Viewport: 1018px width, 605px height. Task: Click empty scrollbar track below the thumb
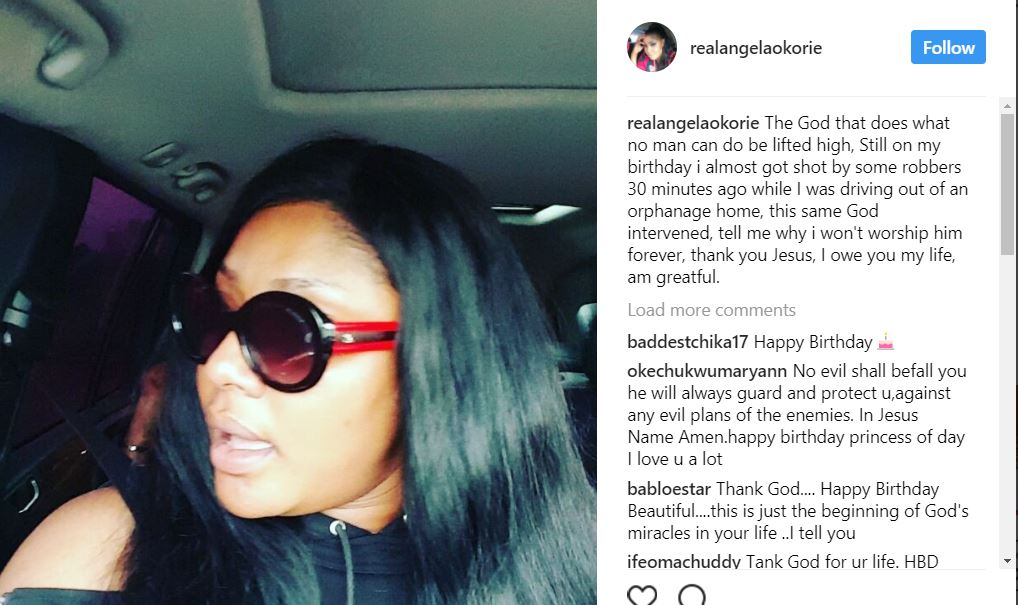click(x=1007, y=402)
